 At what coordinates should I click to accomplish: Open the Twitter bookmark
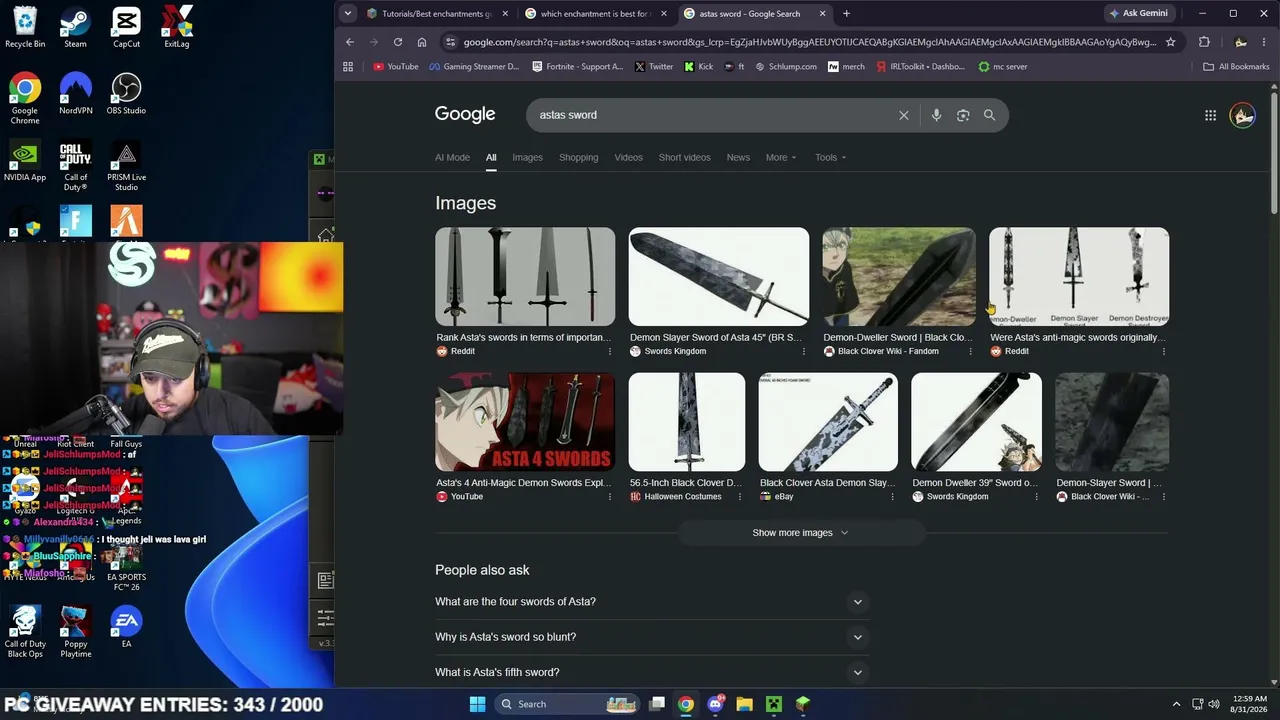[x=654, y=67]
